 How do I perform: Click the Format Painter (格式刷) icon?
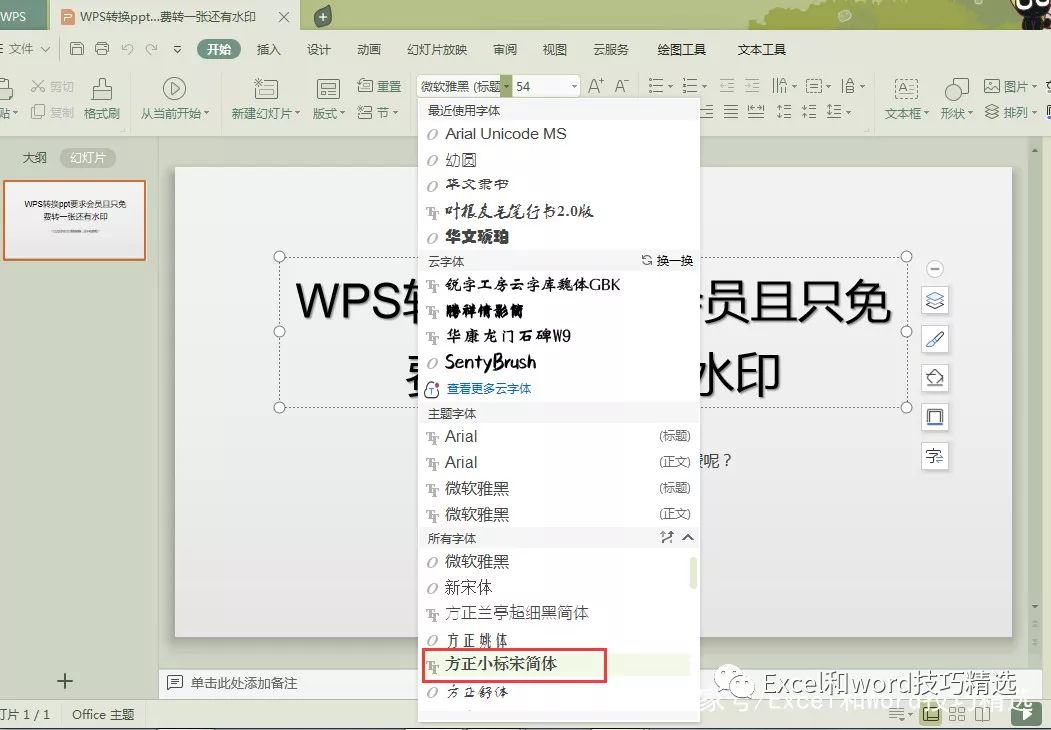click(102, 88)
